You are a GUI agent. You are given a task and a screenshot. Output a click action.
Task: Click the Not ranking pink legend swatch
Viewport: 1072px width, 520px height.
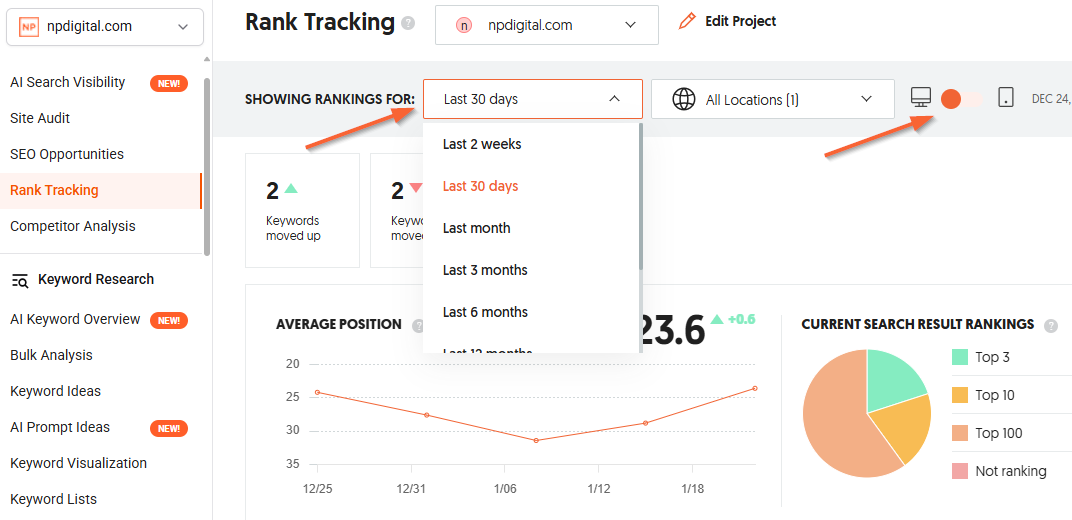(960, 471)
